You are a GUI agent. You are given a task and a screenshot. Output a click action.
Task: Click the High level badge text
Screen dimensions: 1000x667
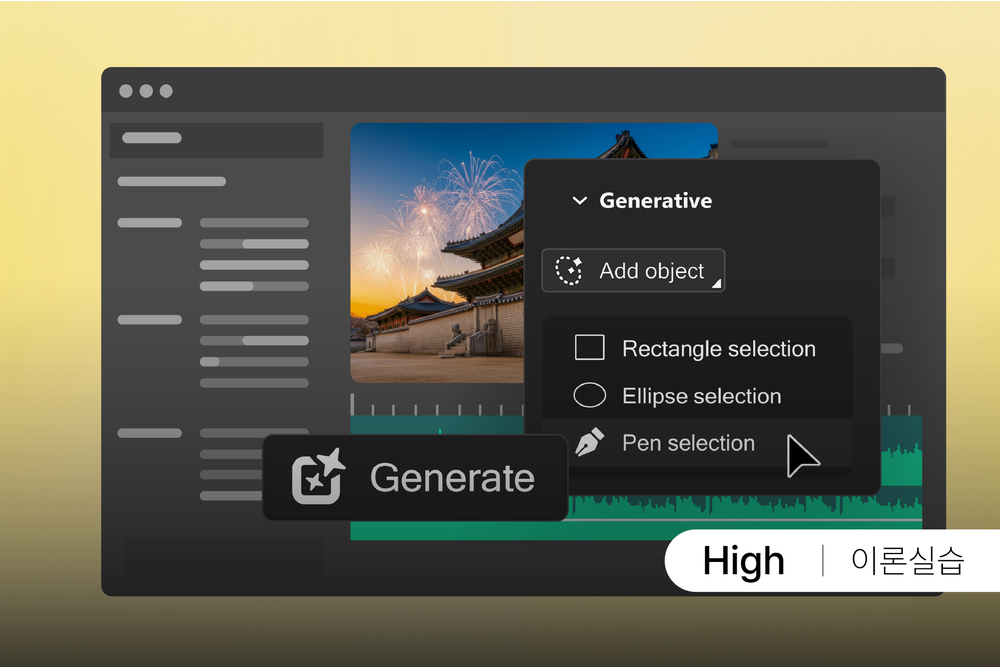743,561
